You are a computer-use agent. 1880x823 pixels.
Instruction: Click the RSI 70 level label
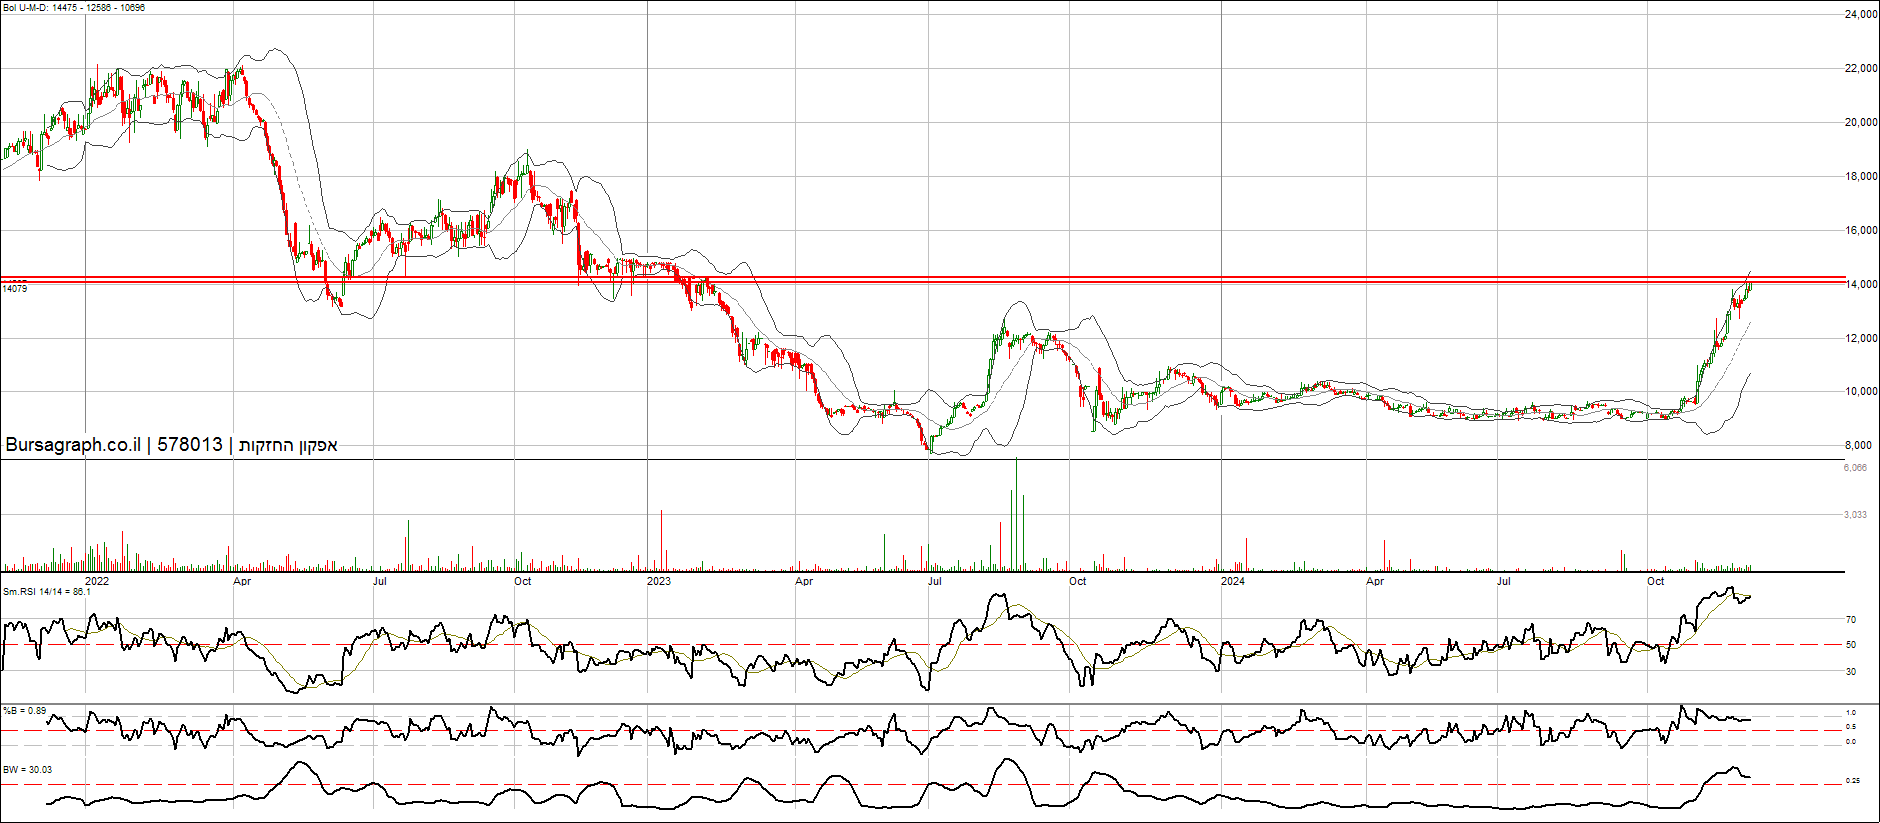pos(1851,620)
